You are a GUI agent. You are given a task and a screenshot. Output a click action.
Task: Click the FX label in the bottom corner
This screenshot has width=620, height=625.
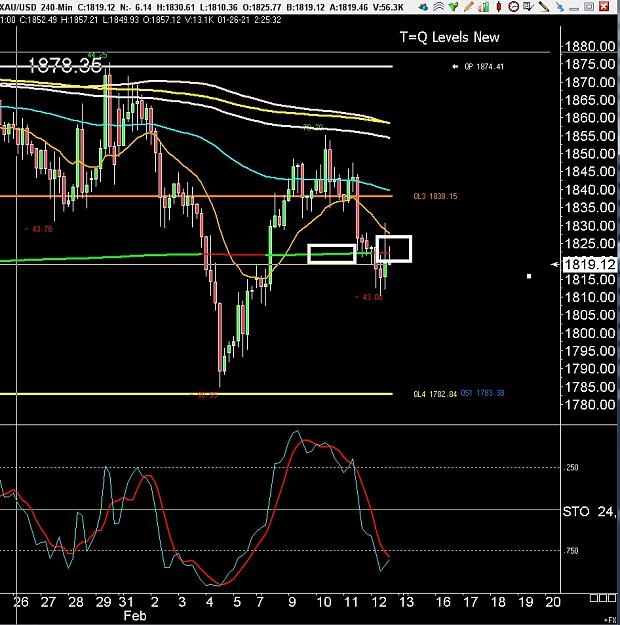[611, 620]
